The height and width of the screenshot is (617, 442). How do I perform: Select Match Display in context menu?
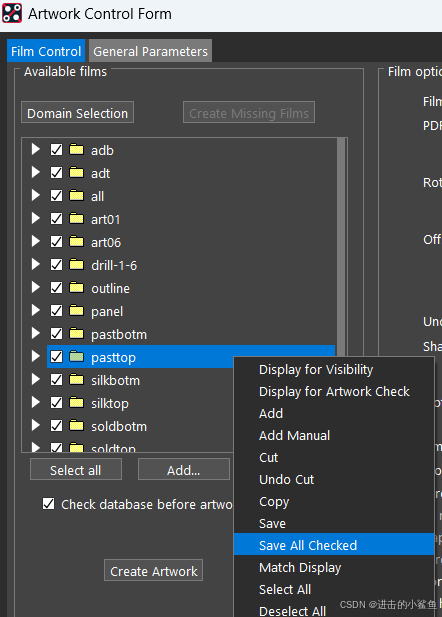pyautogui.click(x=300, y=568)
